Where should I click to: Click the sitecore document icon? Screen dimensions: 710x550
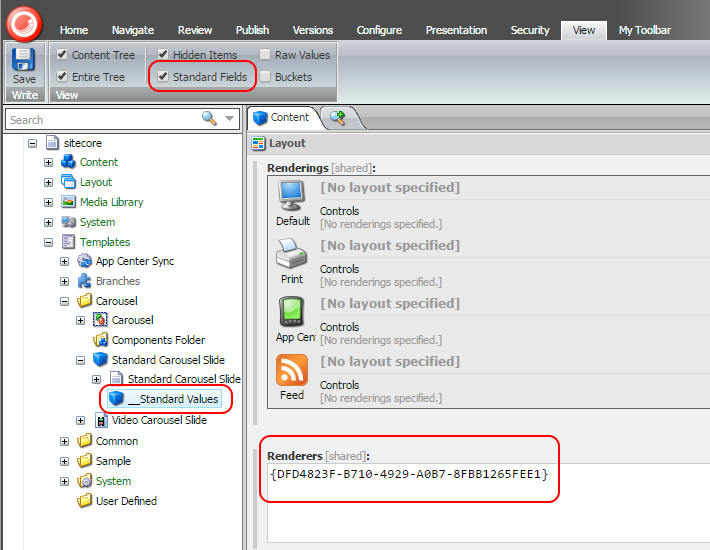pos(53,143)
